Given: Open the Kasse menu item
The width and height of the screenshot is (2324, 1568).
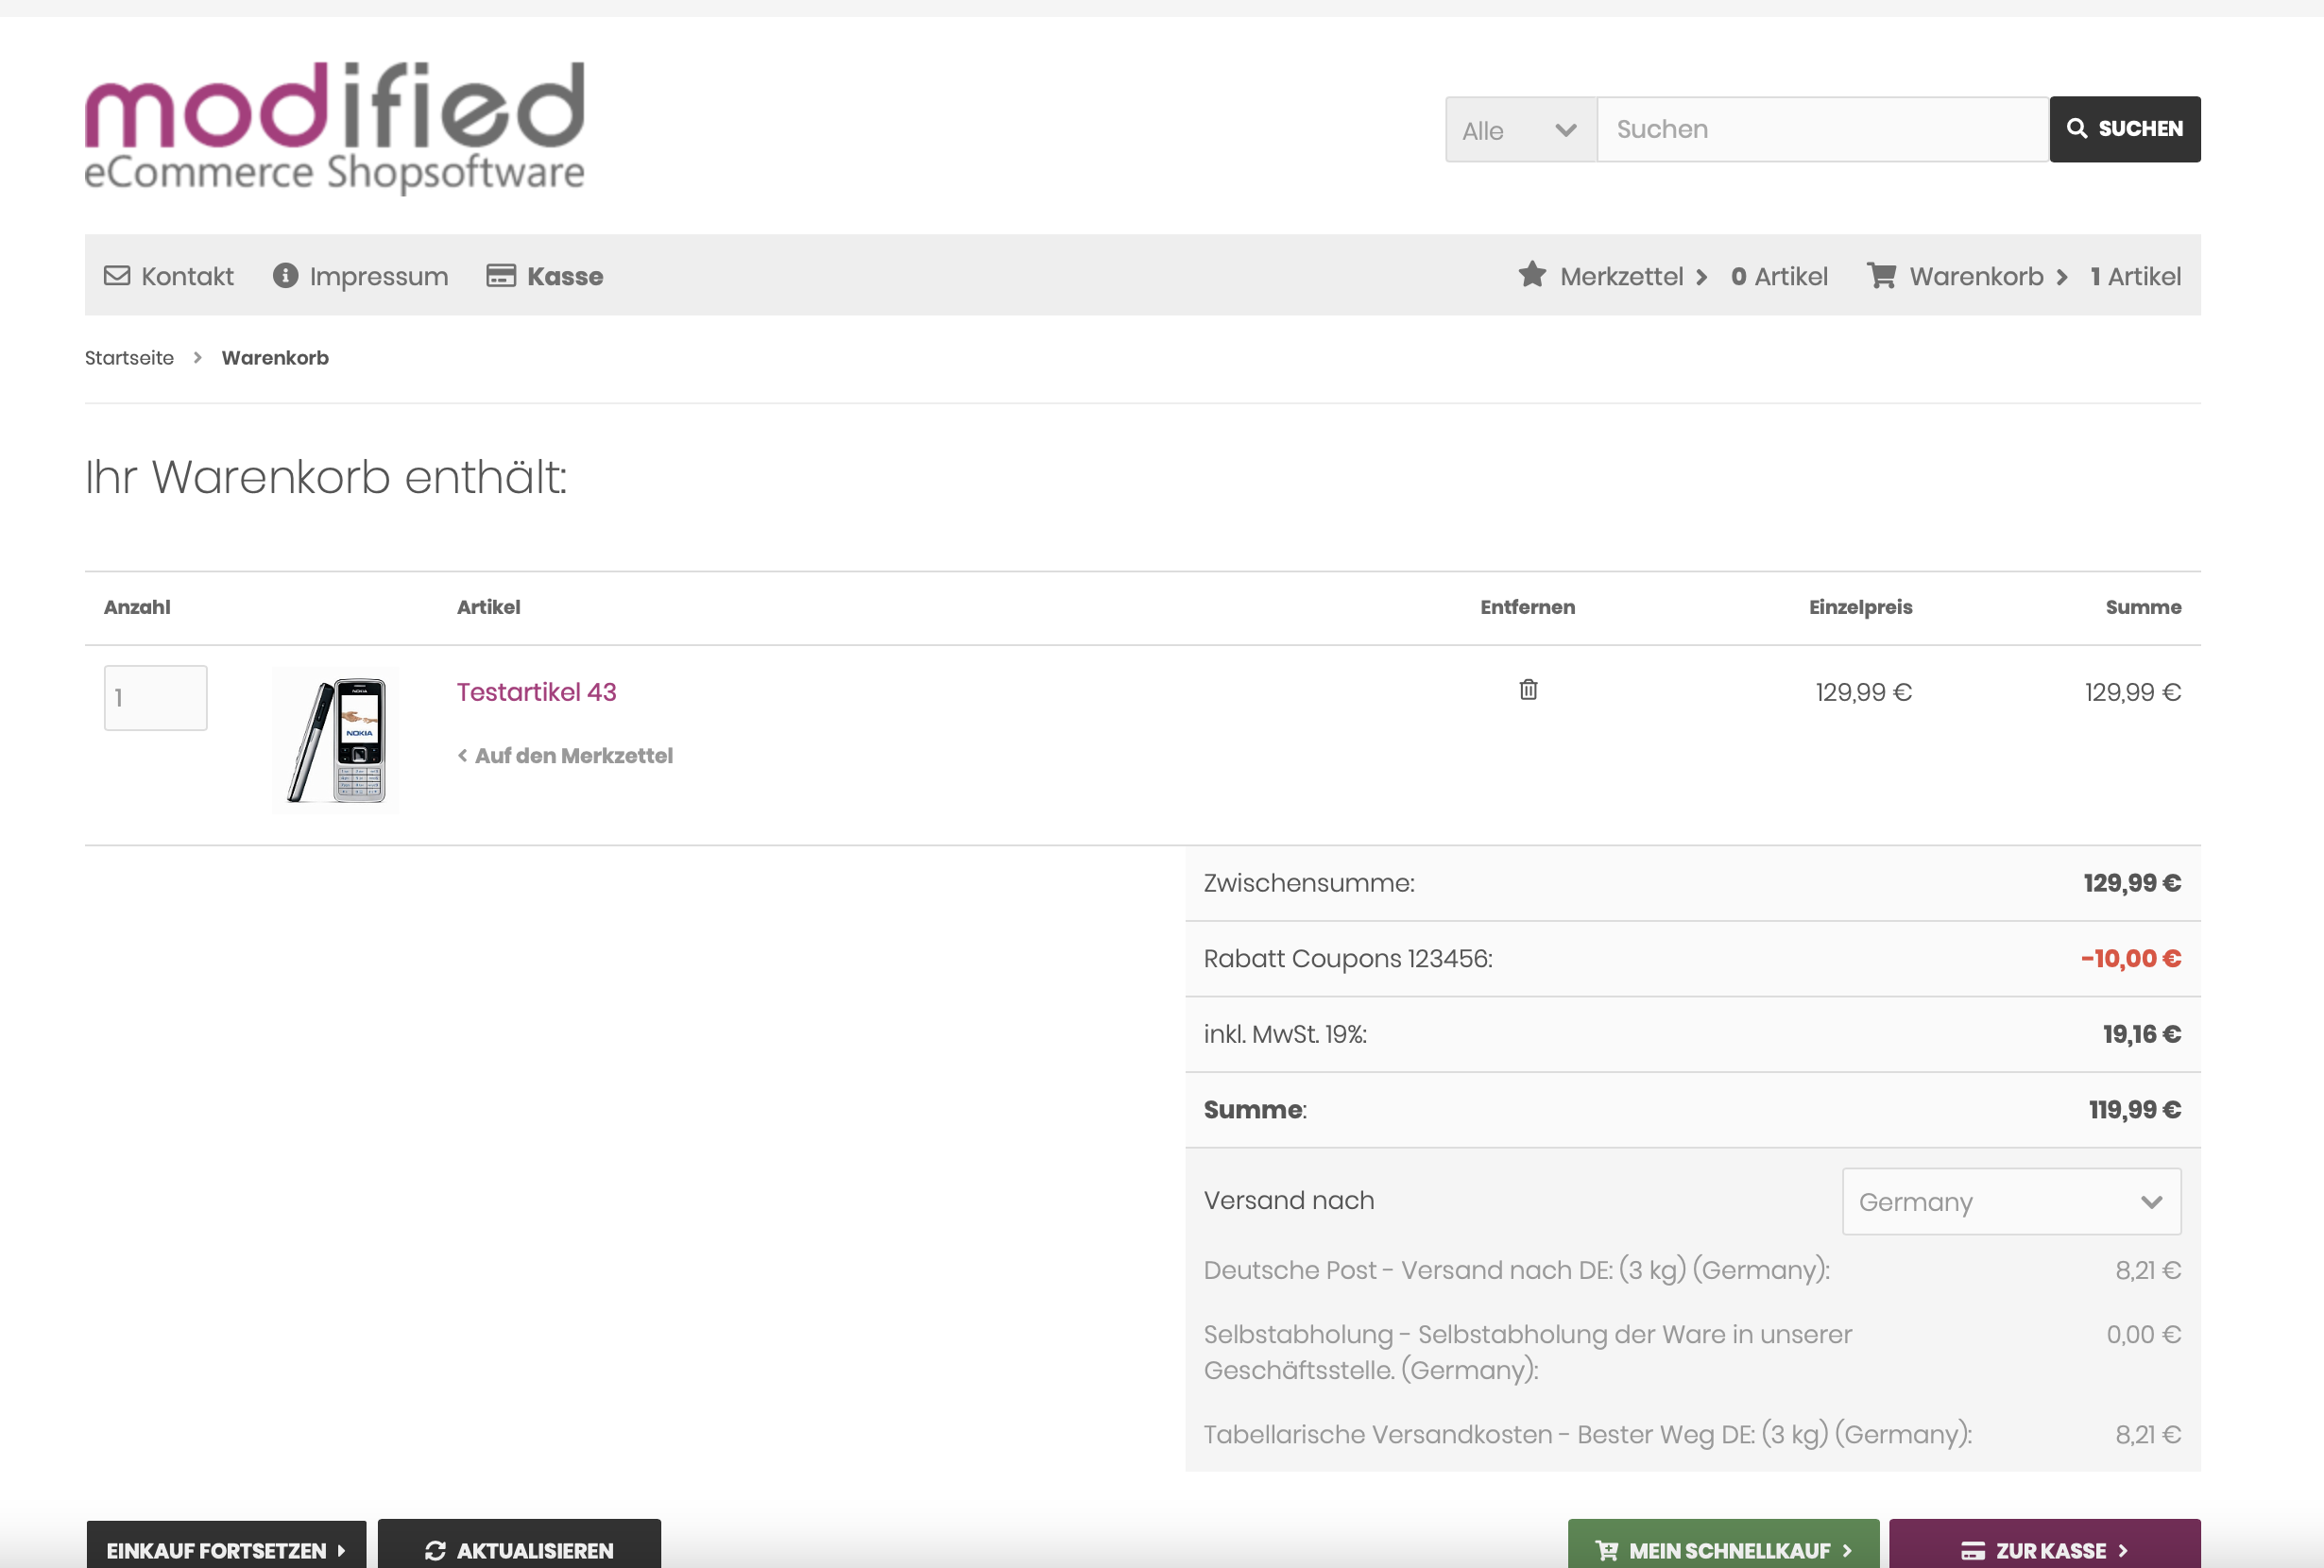Looking at the screenshot, I should [x=565, y=276].
